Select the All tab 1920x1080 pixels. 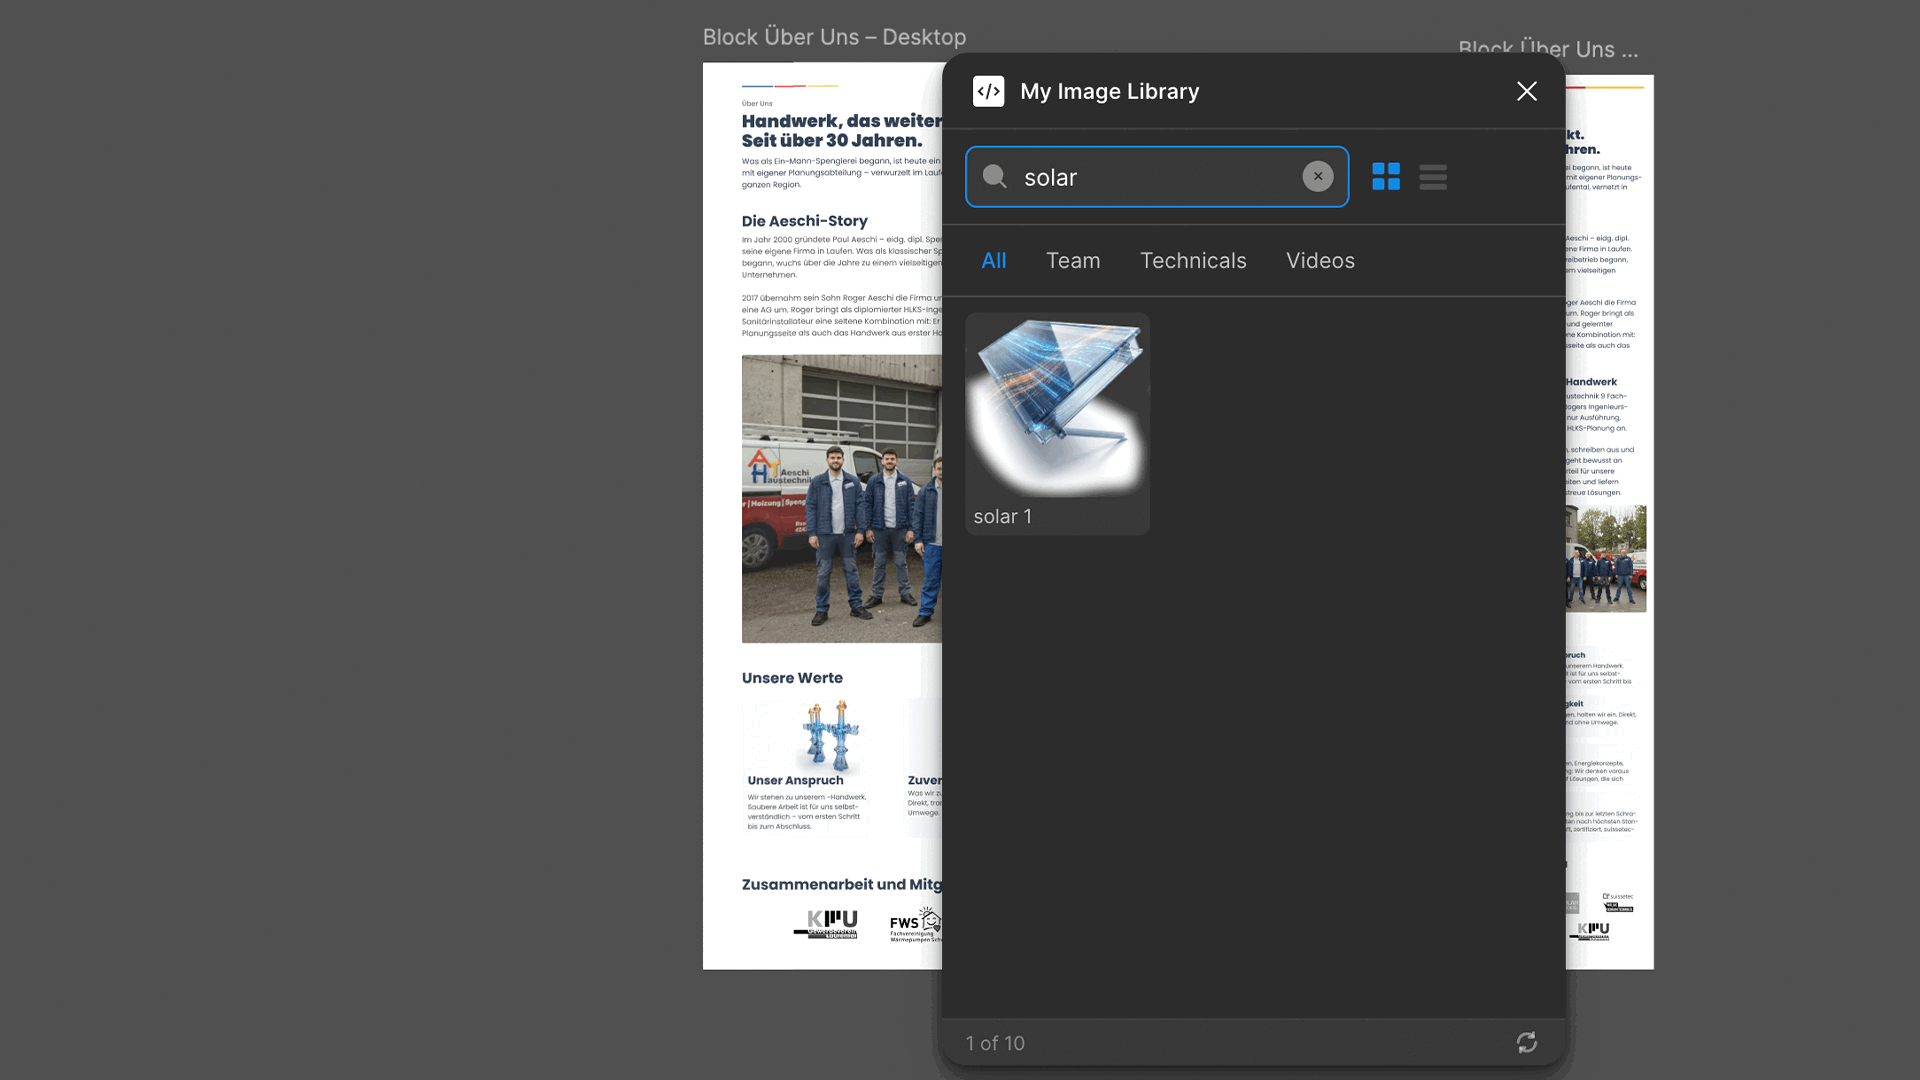coord(993,260)
